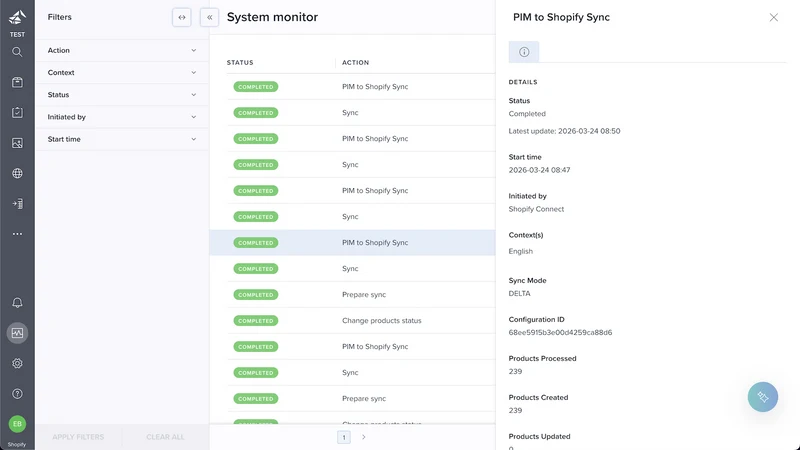The width and height of the screenshot is (800, 450).
Task: Close the PIM to Shopify Sync details panel
Action: (x=773, y=17)
